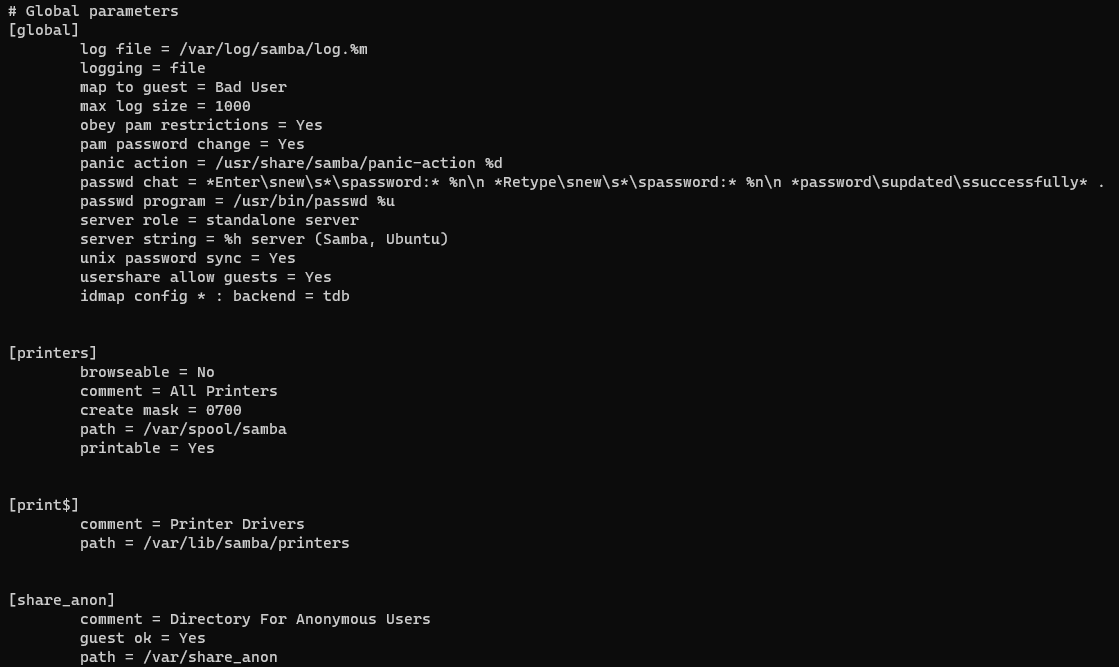This screenshot has height=667, width=1119.
Task: Click the 'browseable = No' setting
Action: coord(147,372)
